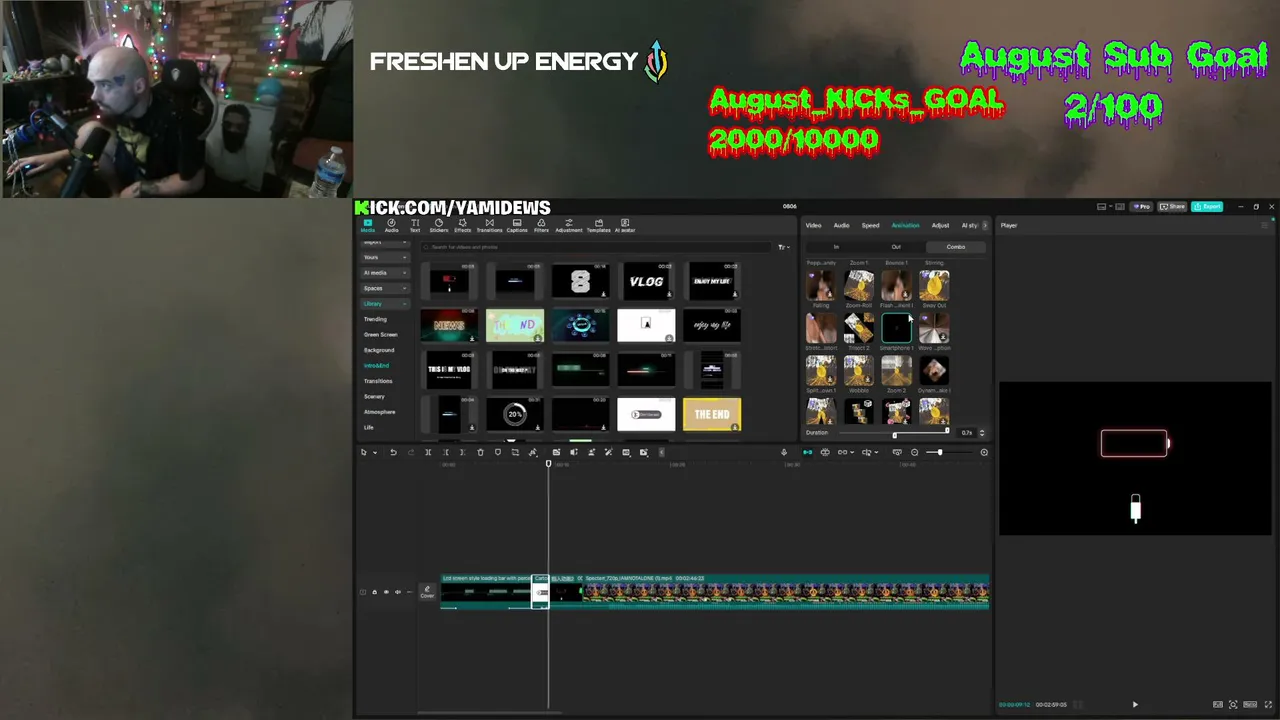The width and height of the screenshot is (1280, 720).
Task: Open the Captions panel
Action: click(517, 225)
